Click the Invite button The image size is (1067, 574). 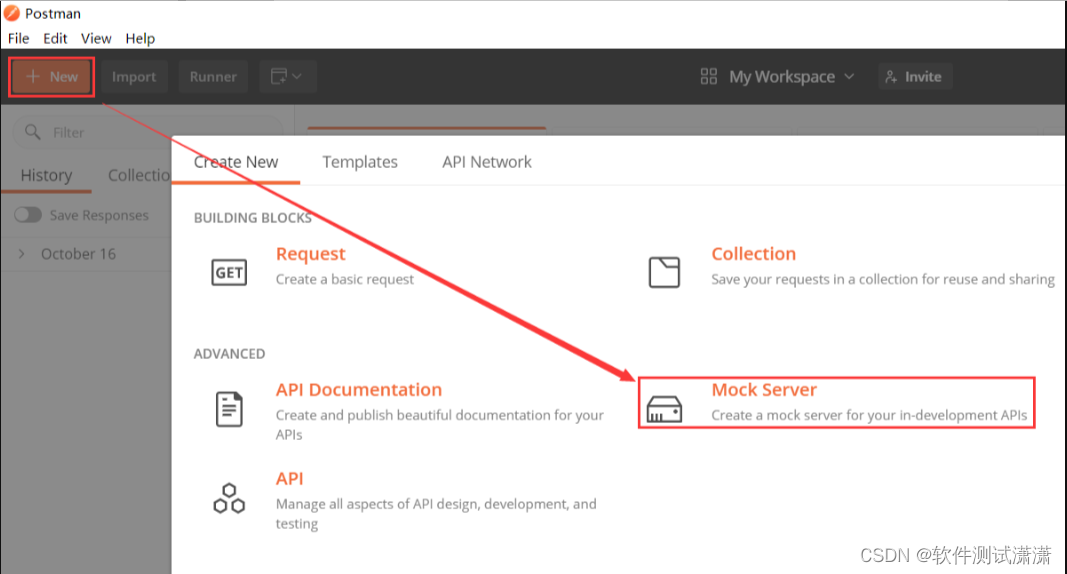tap(914, 77)
